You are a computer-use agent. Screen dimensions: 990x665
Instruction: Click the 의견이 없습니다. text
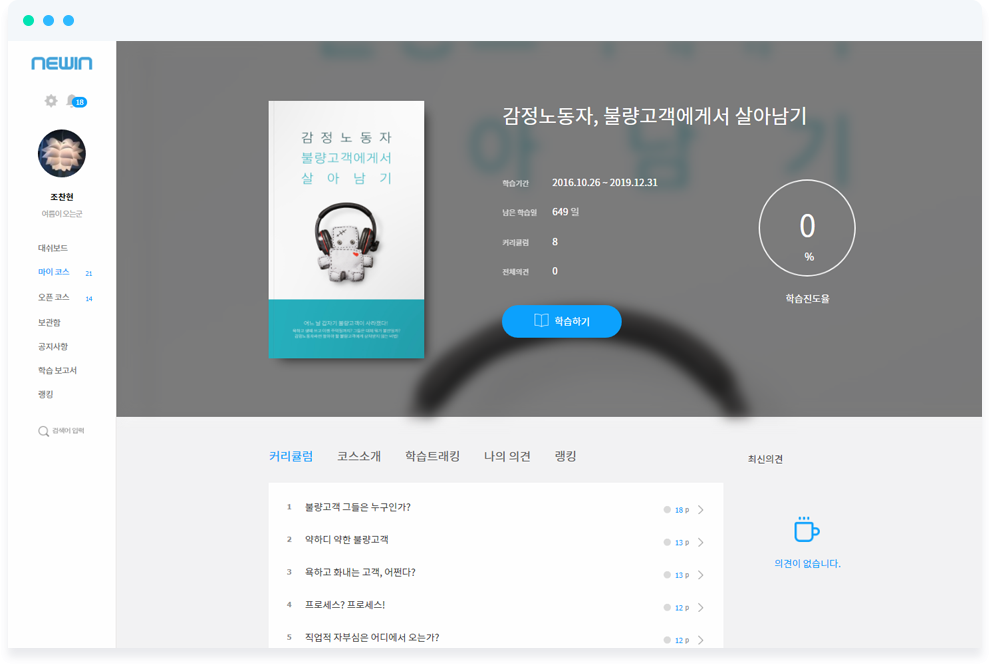pyautogui.click(x=807, y=563)
